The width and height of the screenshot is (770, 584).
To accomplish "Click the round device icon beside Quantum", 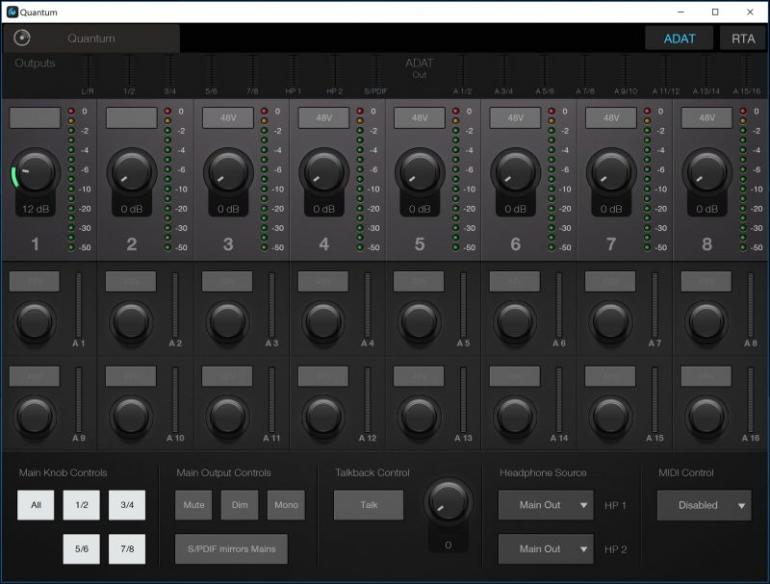I will 22,38.
